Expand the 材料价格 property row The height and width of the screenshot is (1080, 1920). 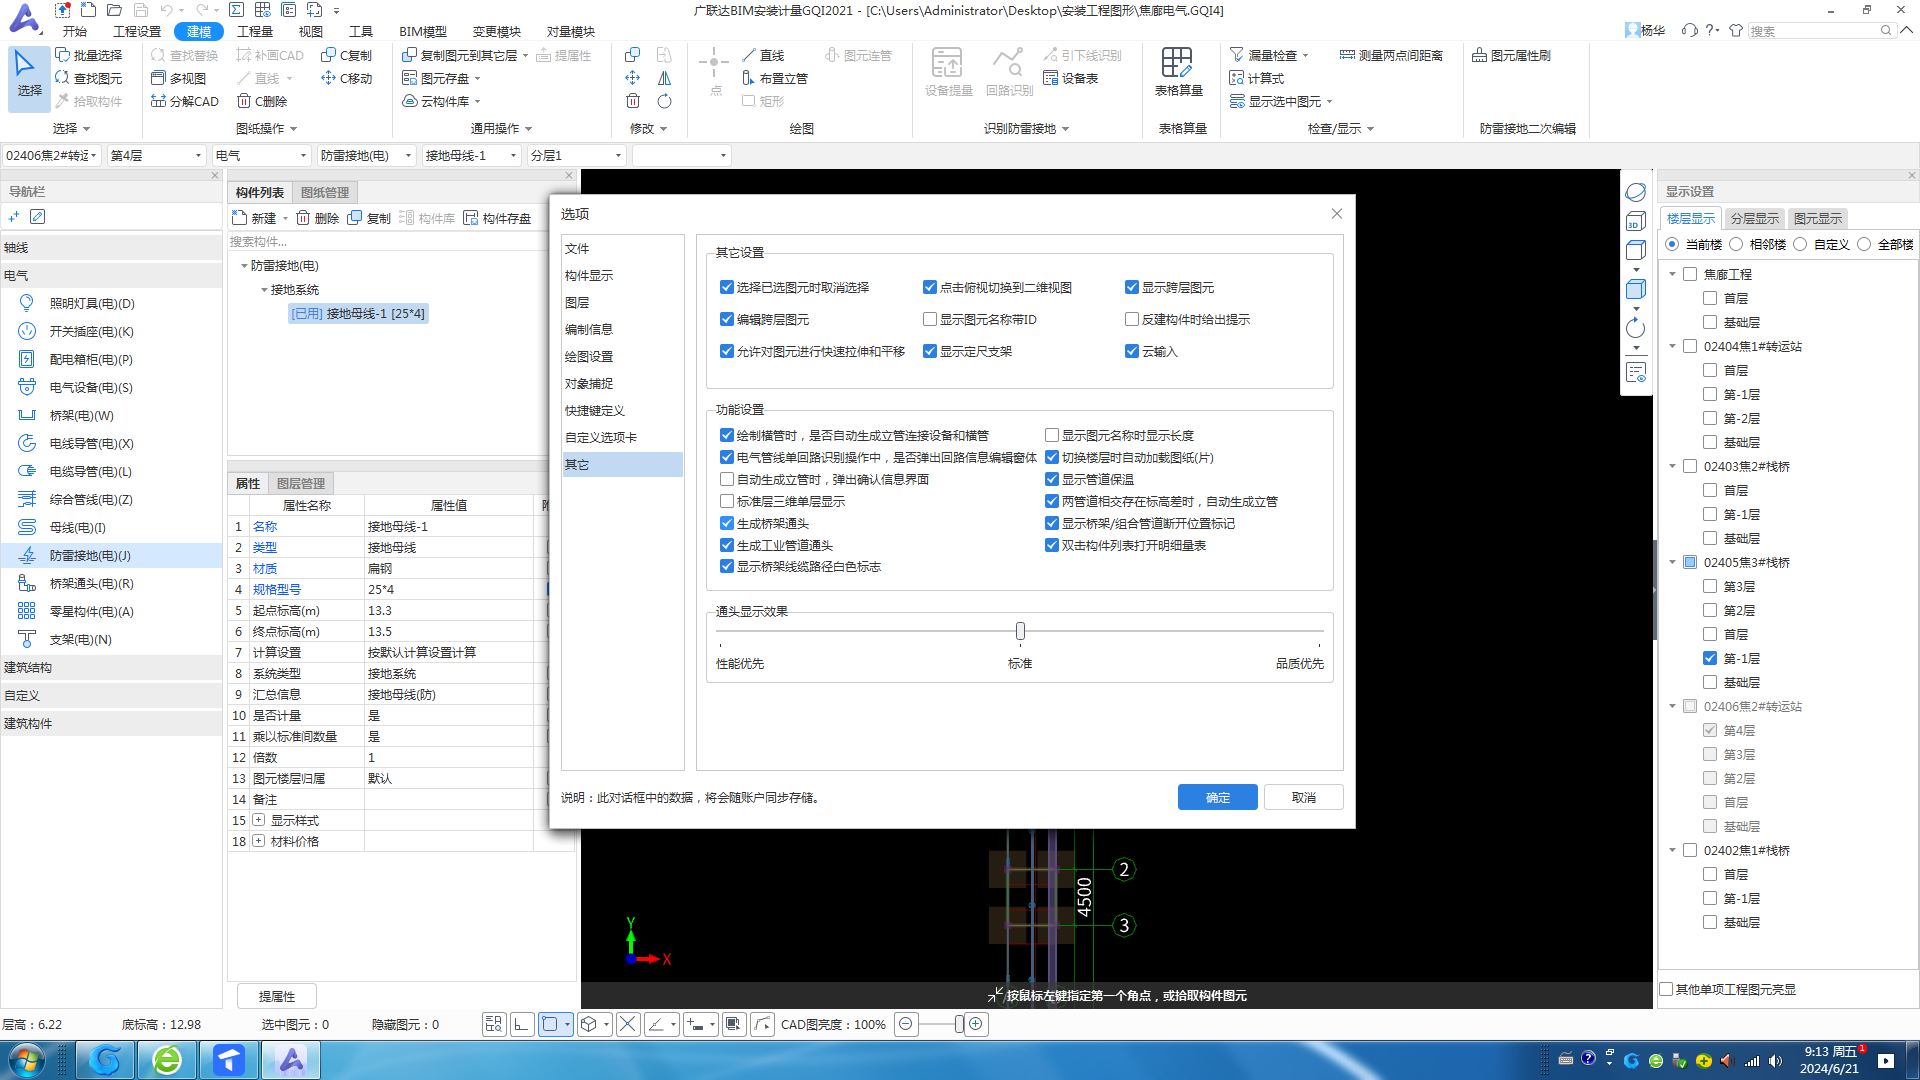tap(259, 841)
